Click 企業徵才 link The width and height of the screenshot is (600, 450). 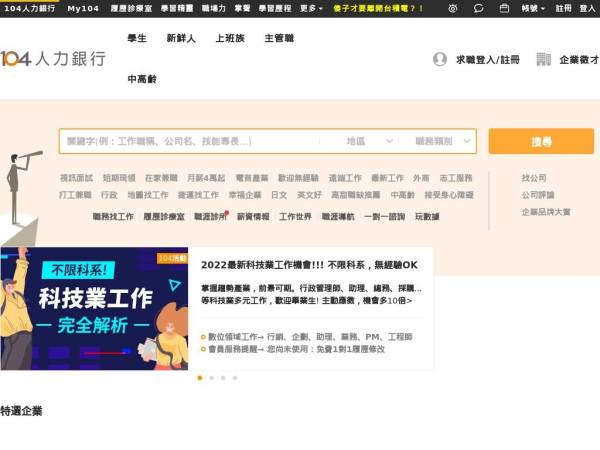coord(579,60)
